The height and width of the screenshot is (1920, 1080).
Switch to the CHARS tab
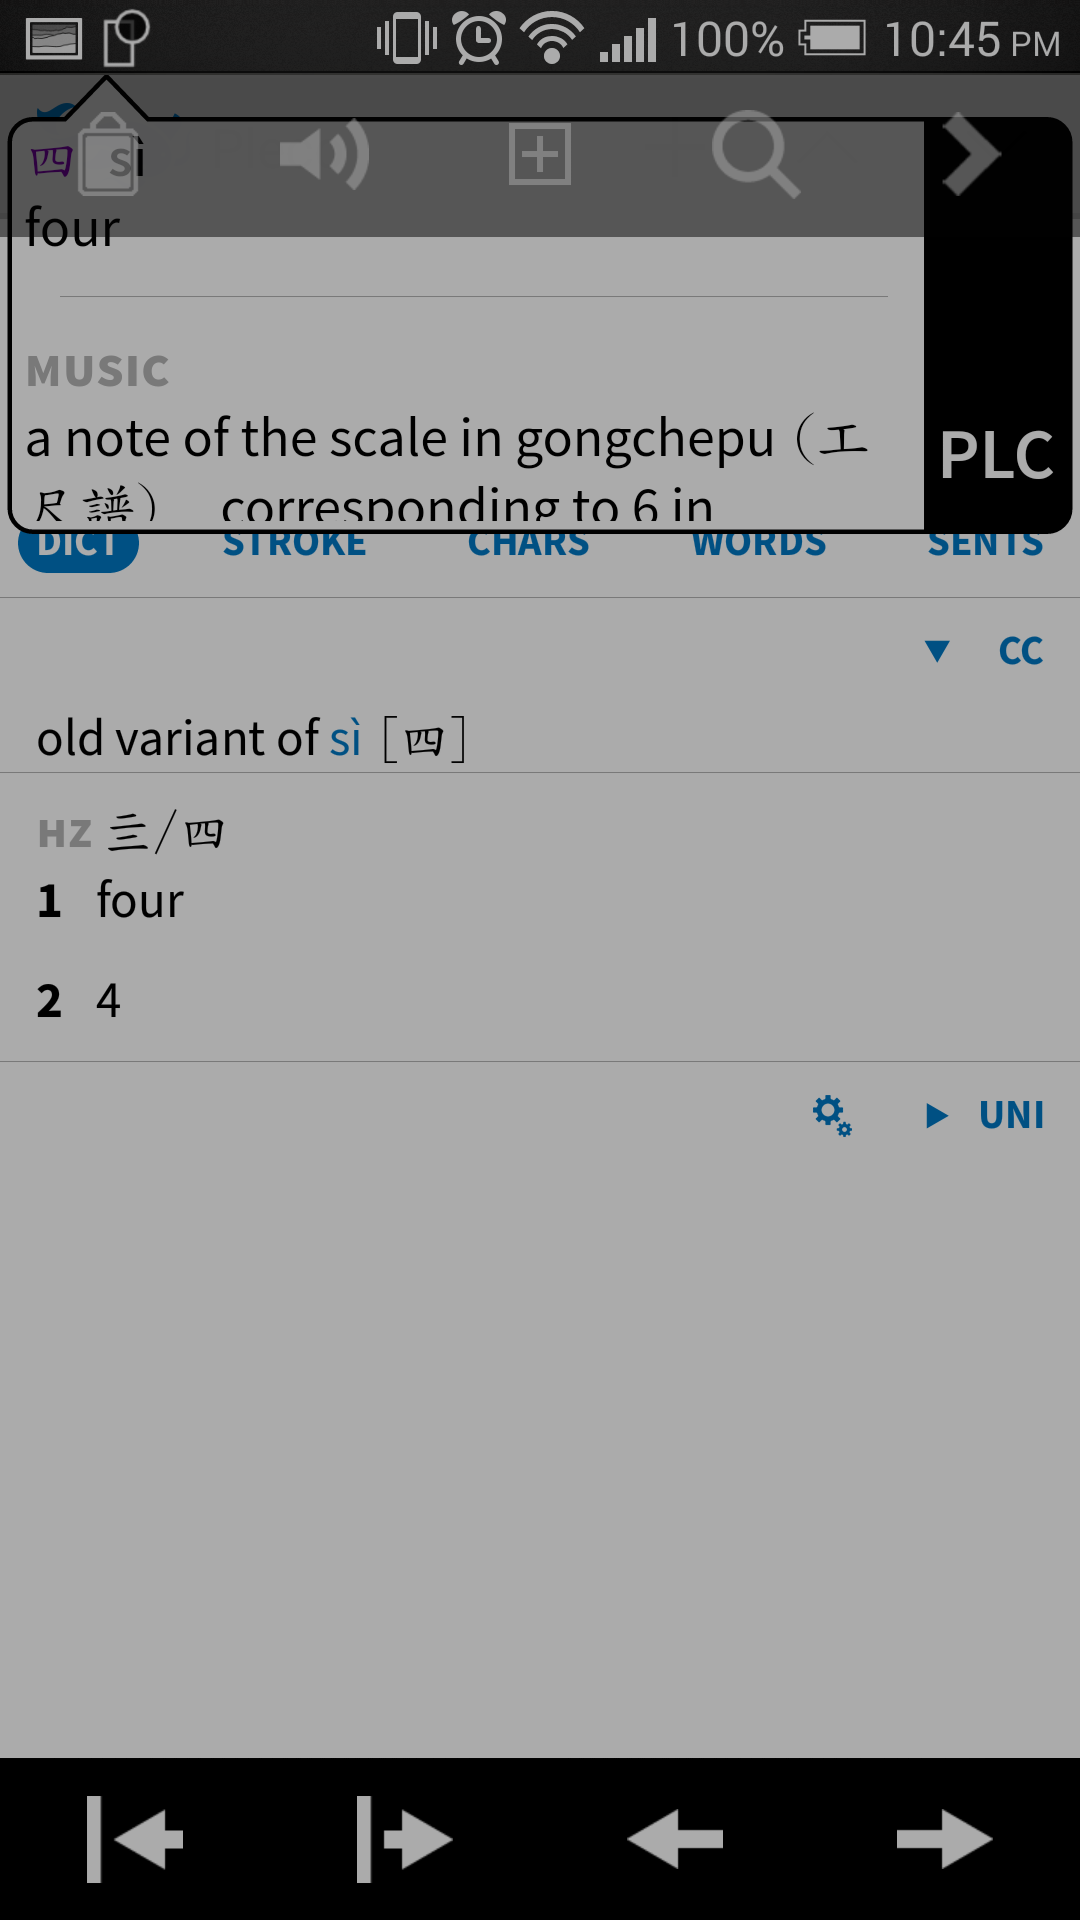[x=529, y=545]
